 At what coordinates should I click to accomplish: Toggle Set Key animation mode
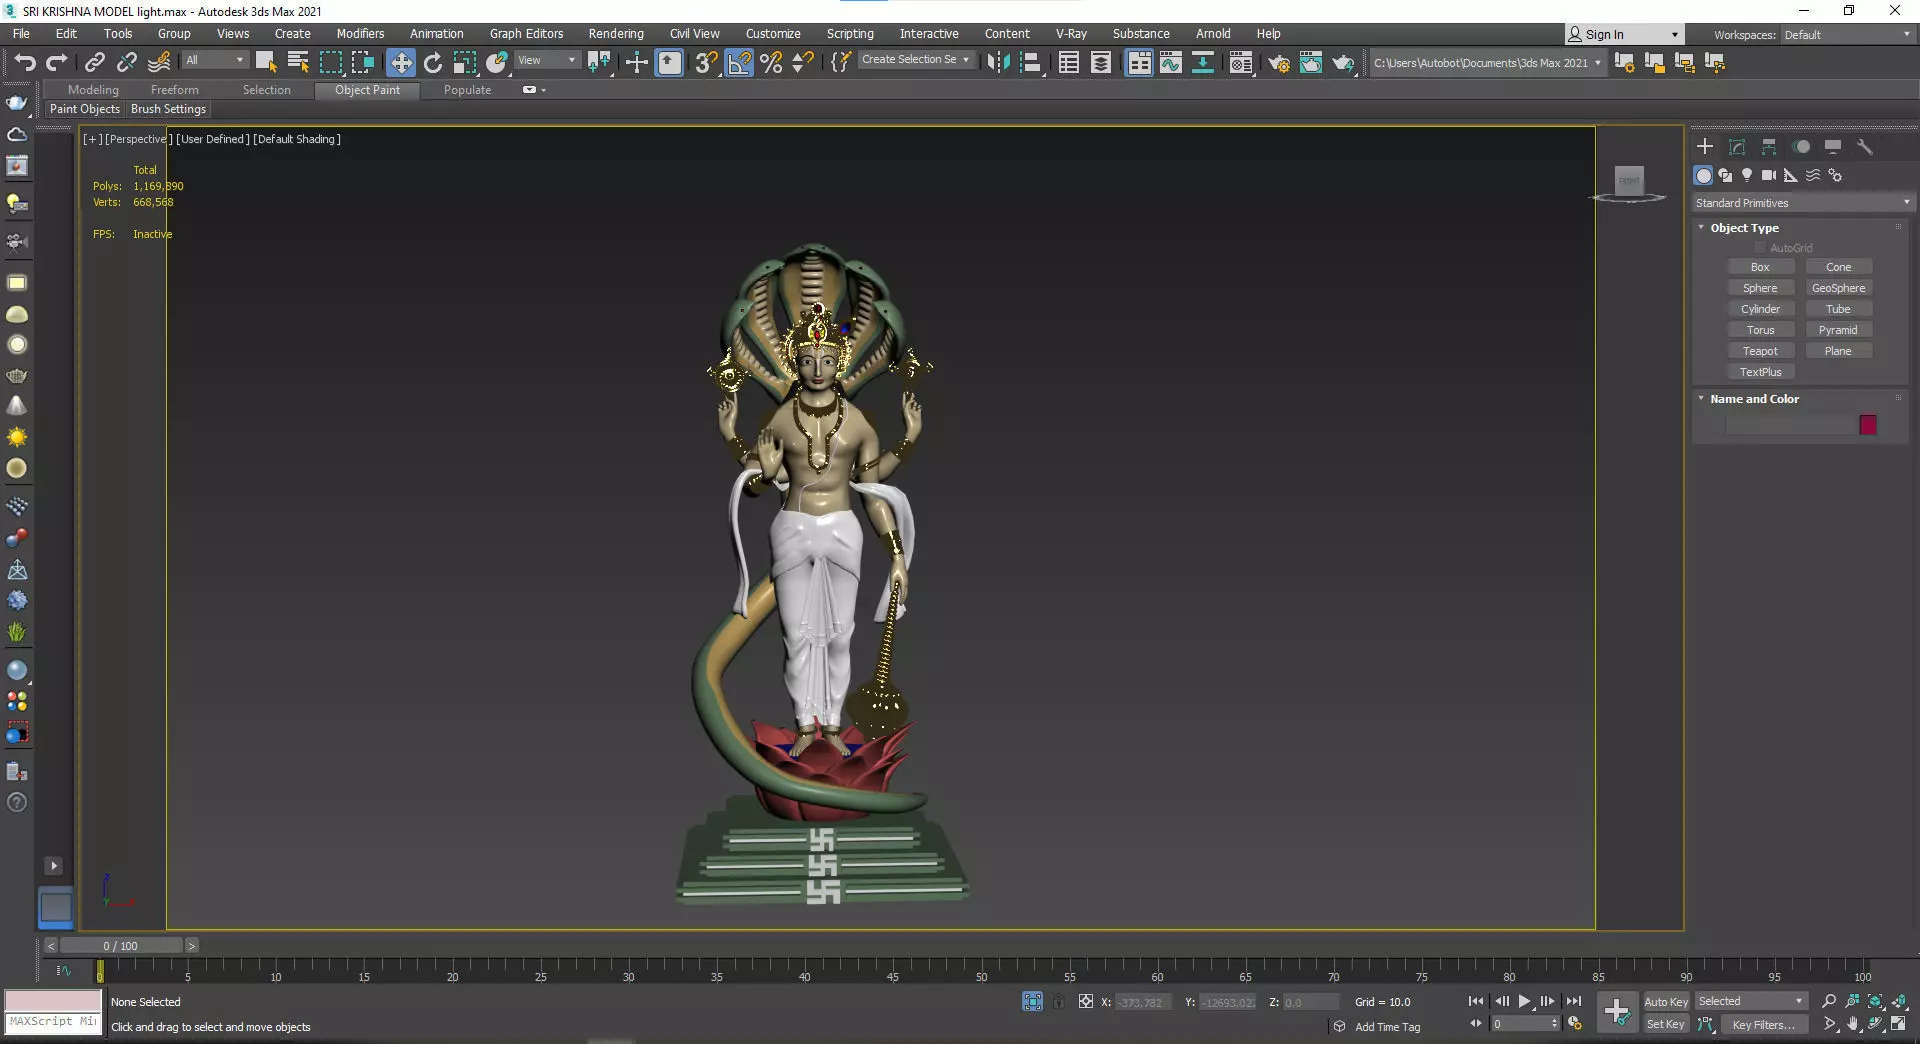click(x=1666, y=1024)
